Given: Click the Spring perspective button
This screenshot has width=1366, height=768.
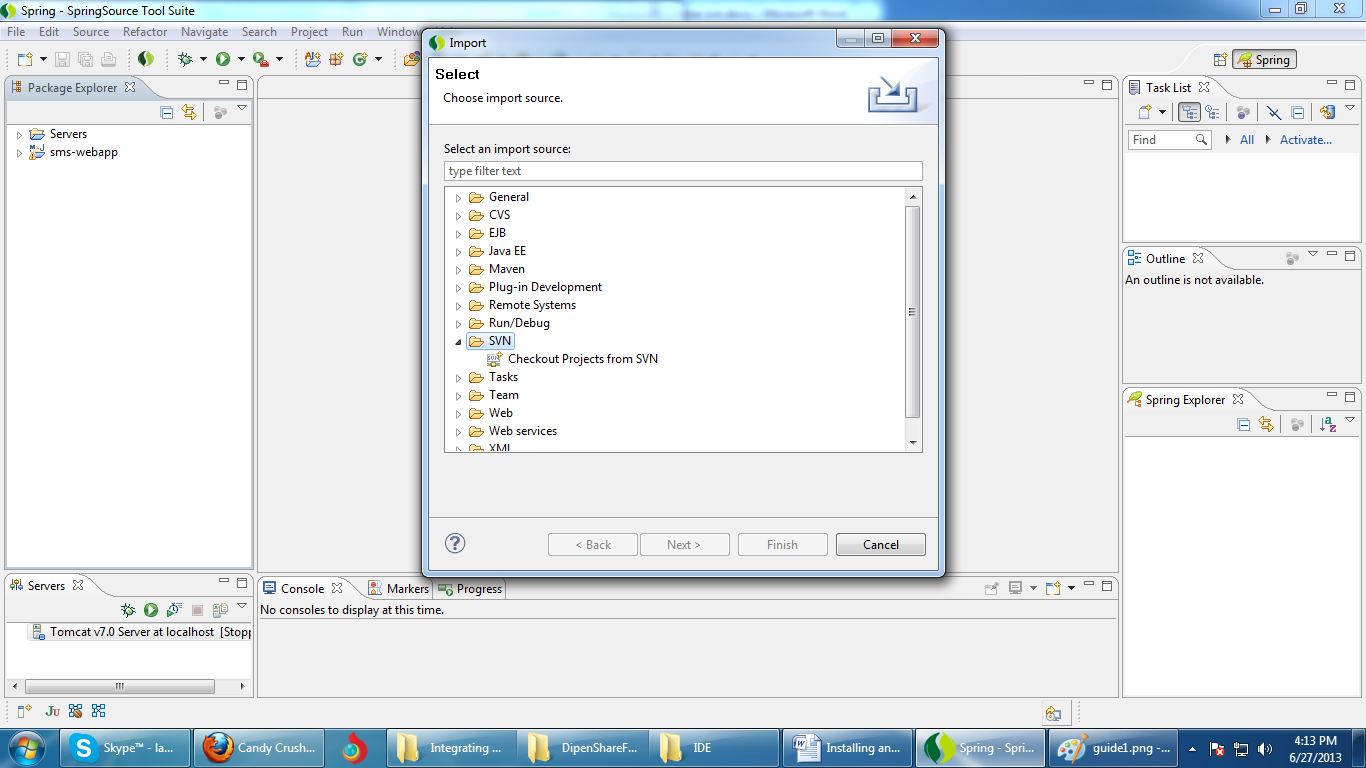Looking at the screenshot, I should point(1264,60).
